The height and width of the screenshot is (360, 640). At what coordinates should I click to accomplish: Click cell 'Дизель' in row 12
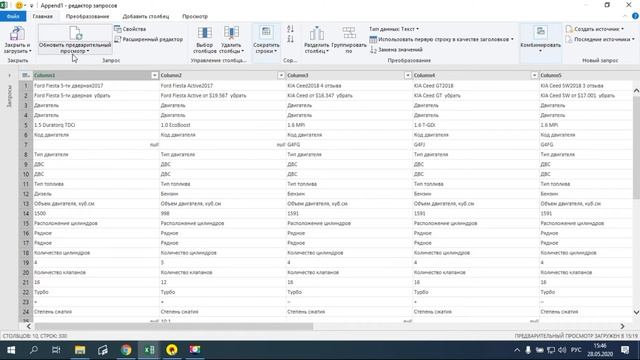point(96,193)
